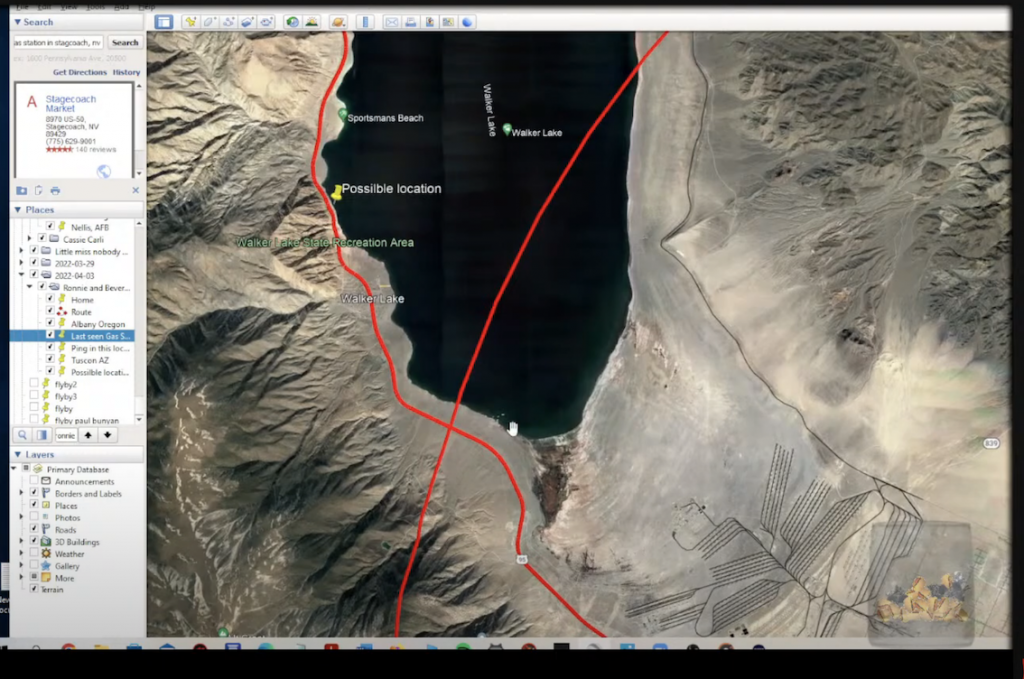This screenshot has height=679, width=1024.
Task: Select the Show Ruler tool
Action: coord(365,22)
